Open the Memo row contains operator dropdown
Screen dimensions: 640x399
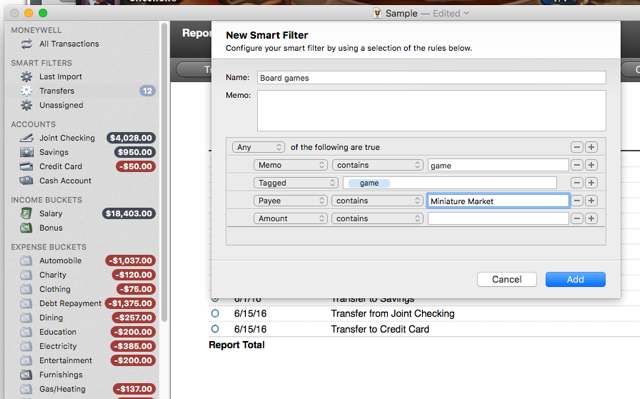click(378, 165)
